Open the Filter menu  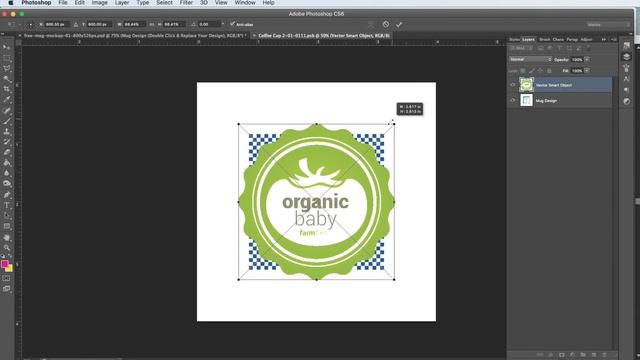coord(186,3)
